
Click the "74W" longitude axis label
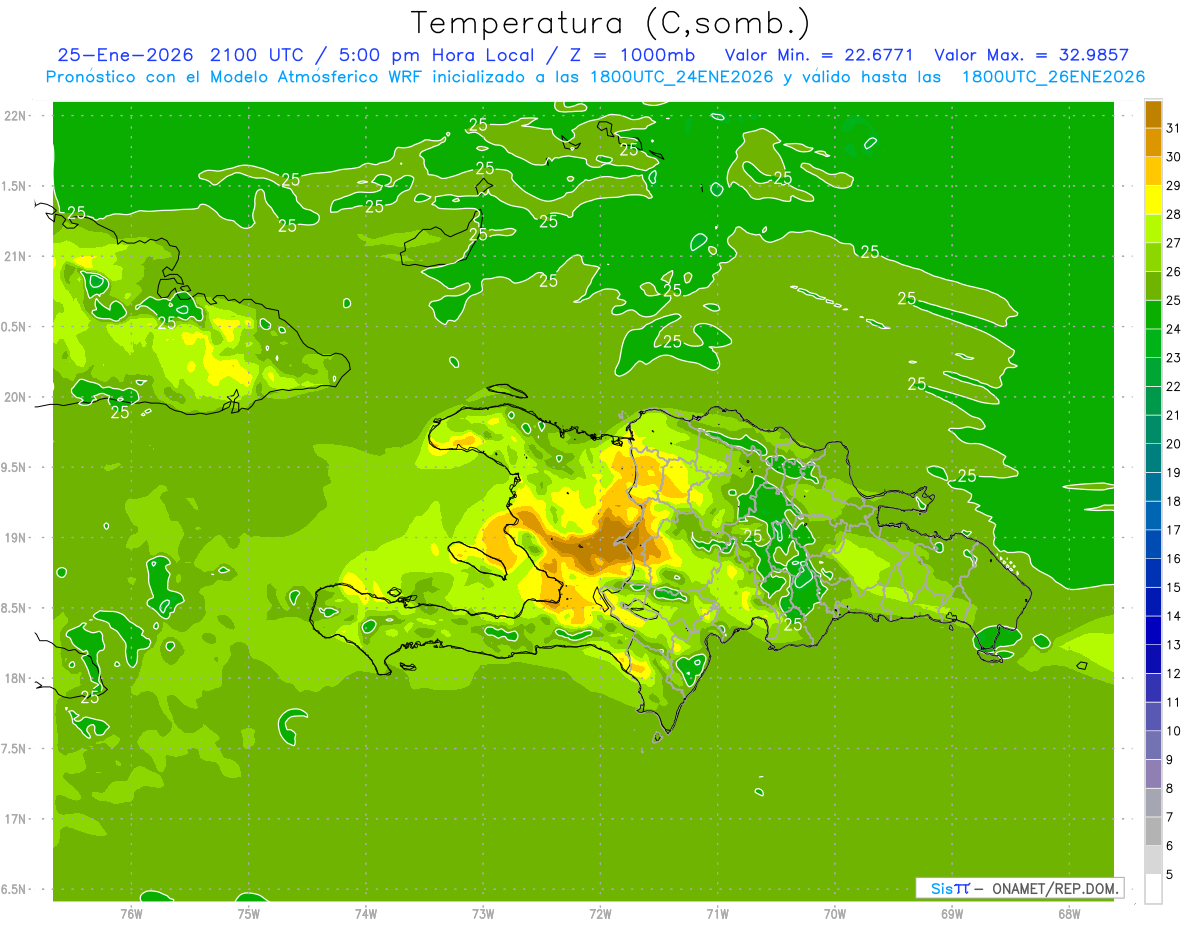click(365, 914)
